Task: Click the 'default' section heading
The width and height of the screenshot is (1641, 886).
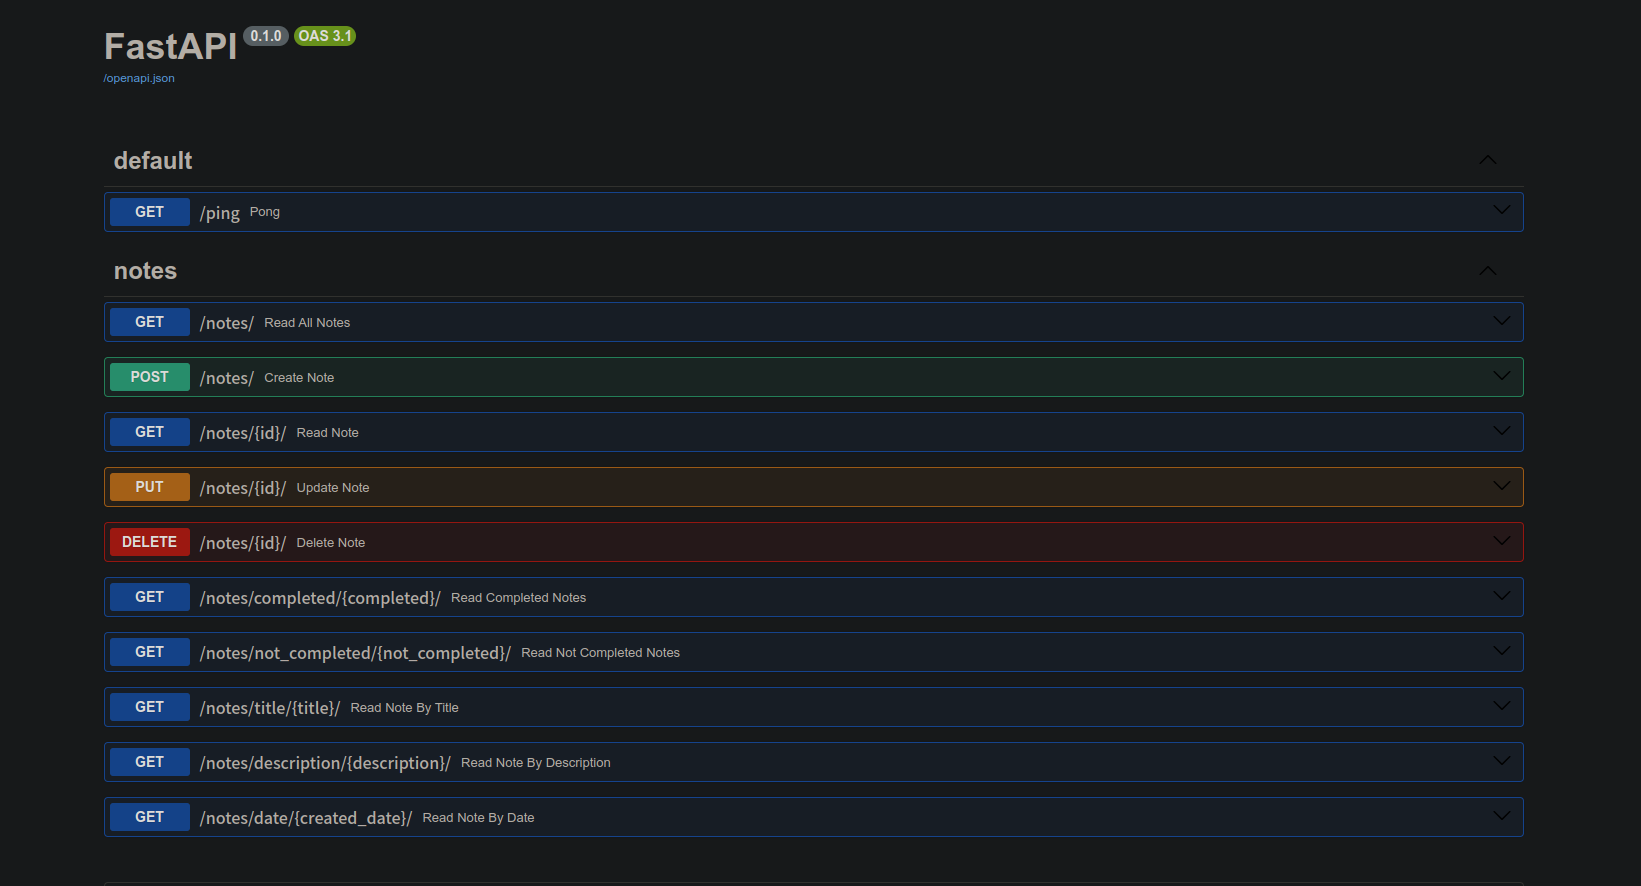Action: click(153, 161)
